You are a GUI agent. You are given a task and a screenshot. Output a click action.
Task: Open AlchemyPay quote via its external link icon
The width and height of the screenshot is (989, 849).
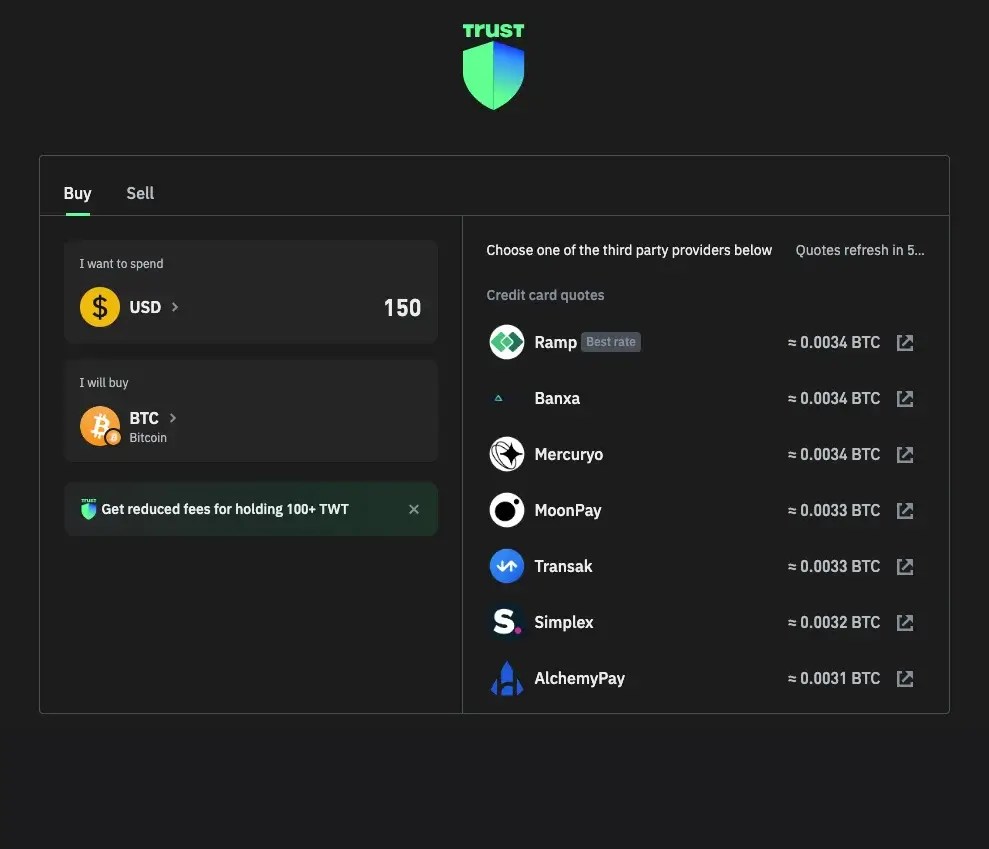coord(905,678)
